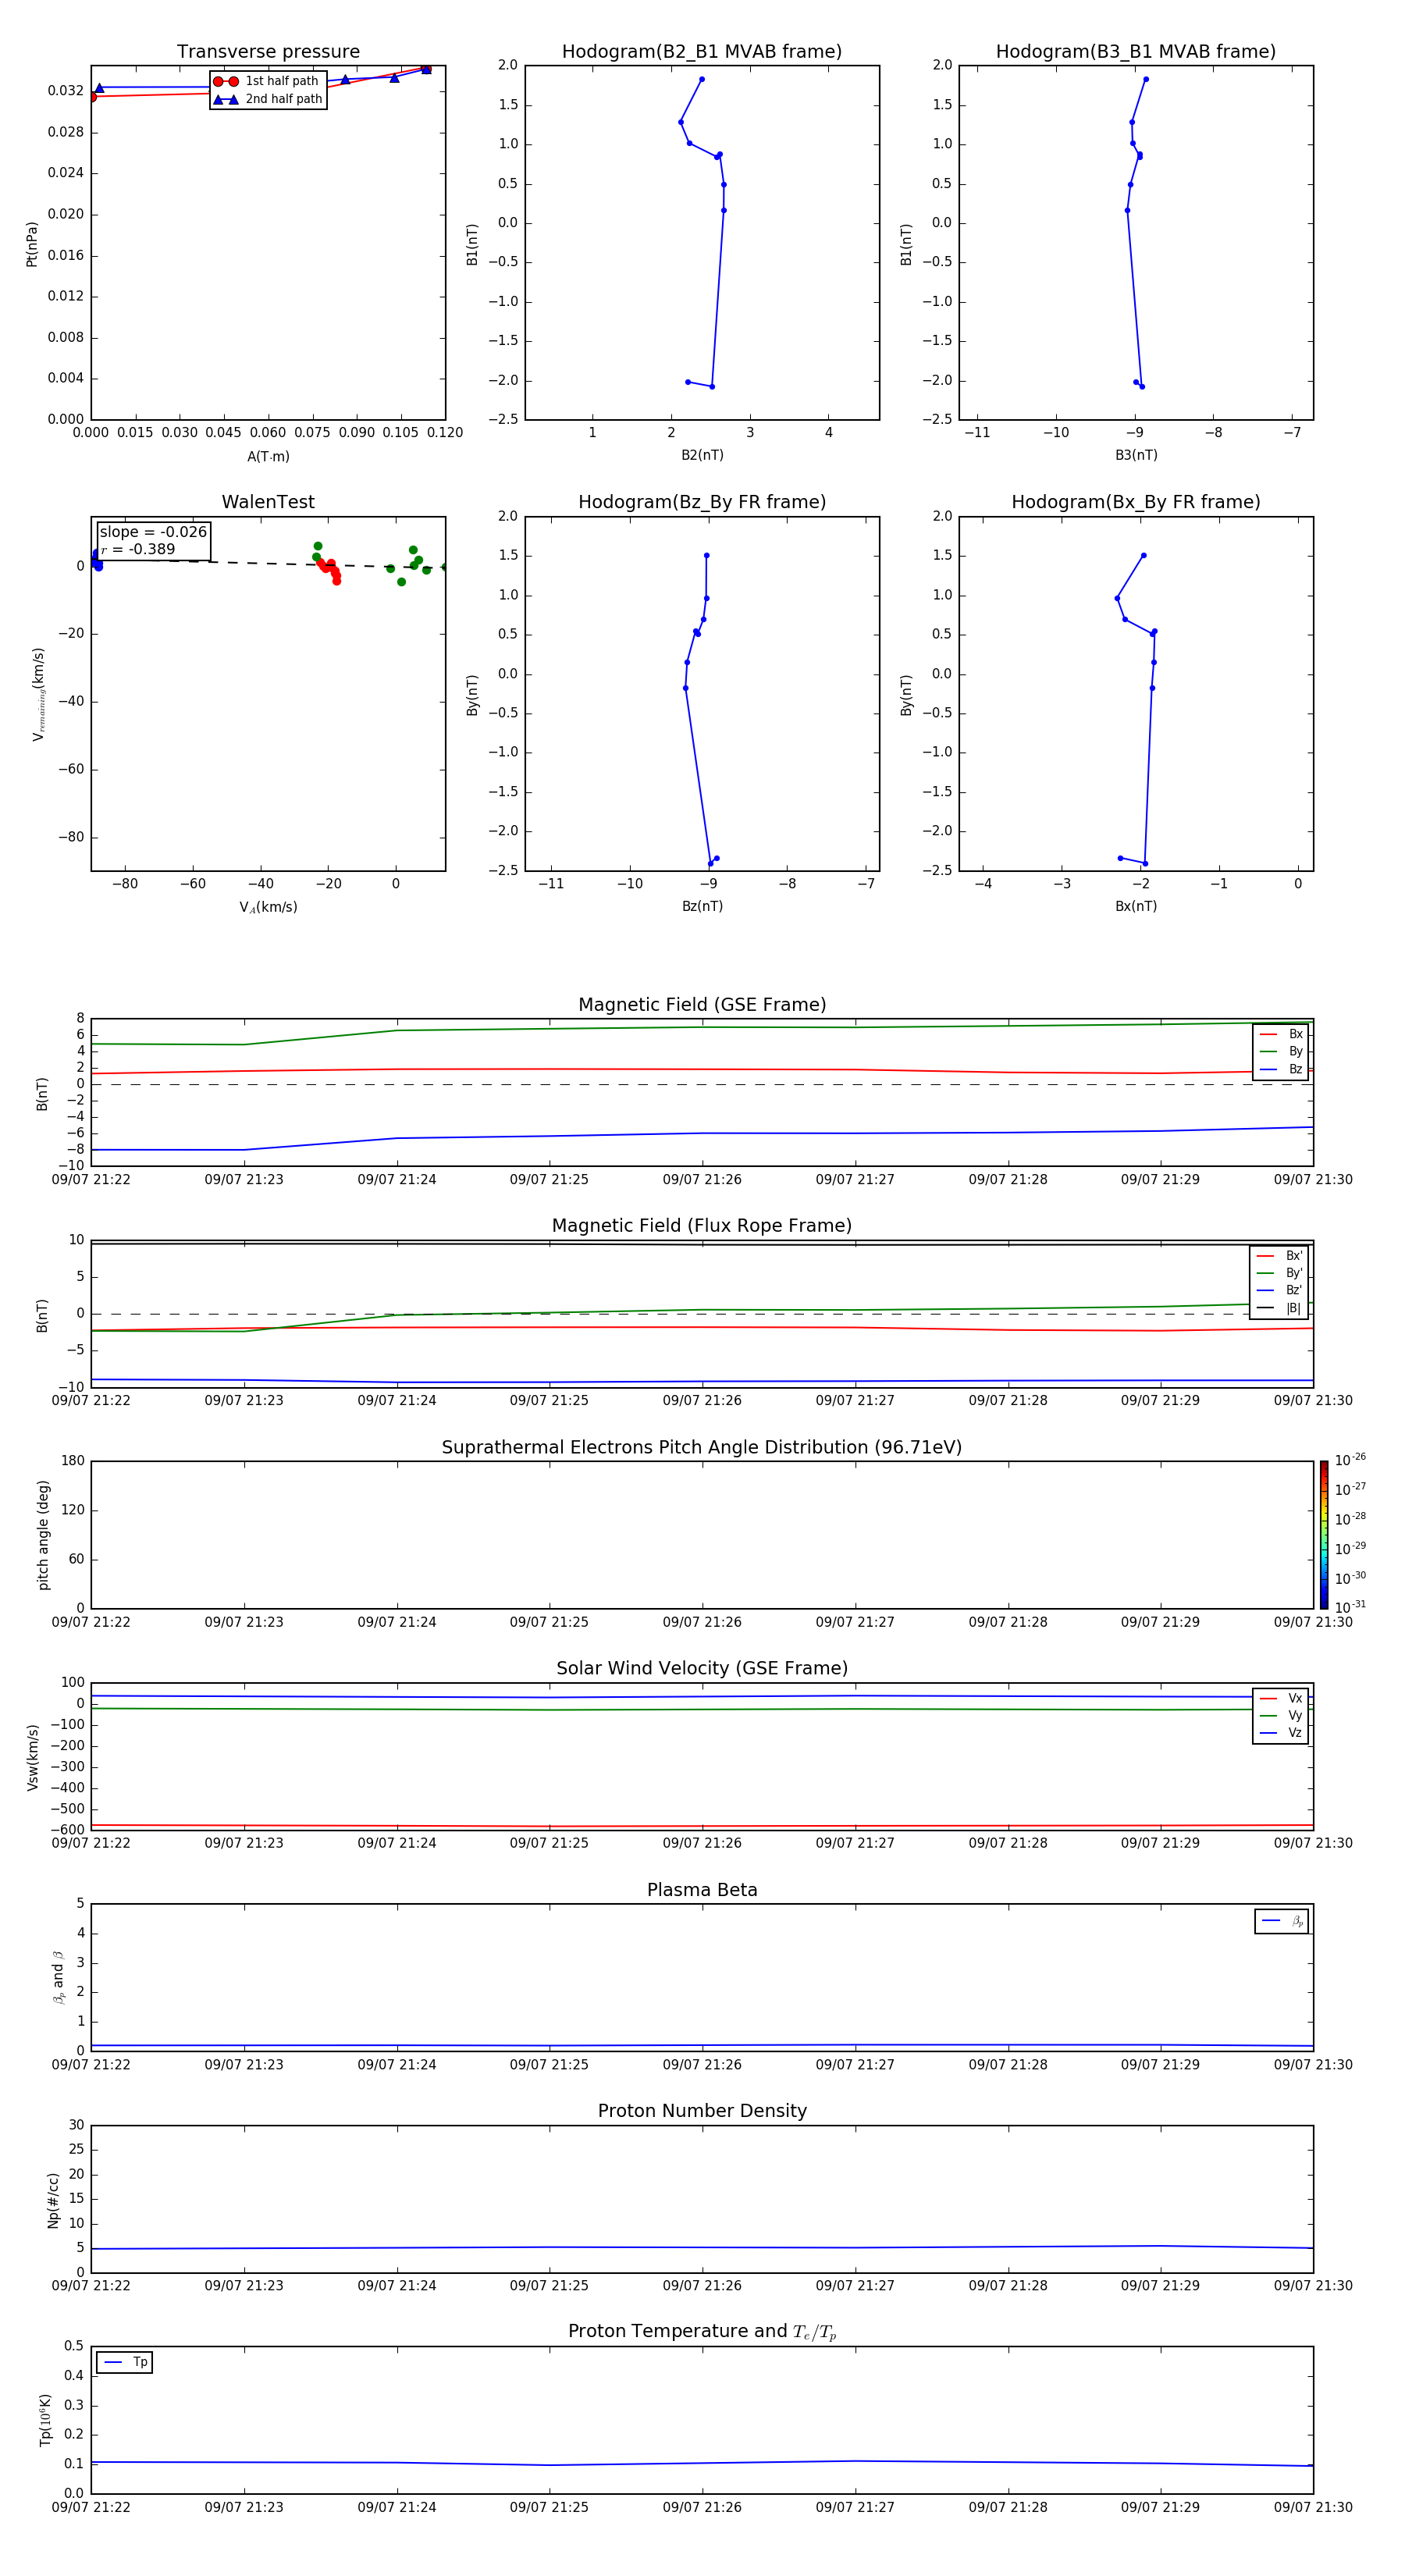Screen dimensions: 1405x2576
Task: Click the Vy legend entry
Action: [1281, 1716]
